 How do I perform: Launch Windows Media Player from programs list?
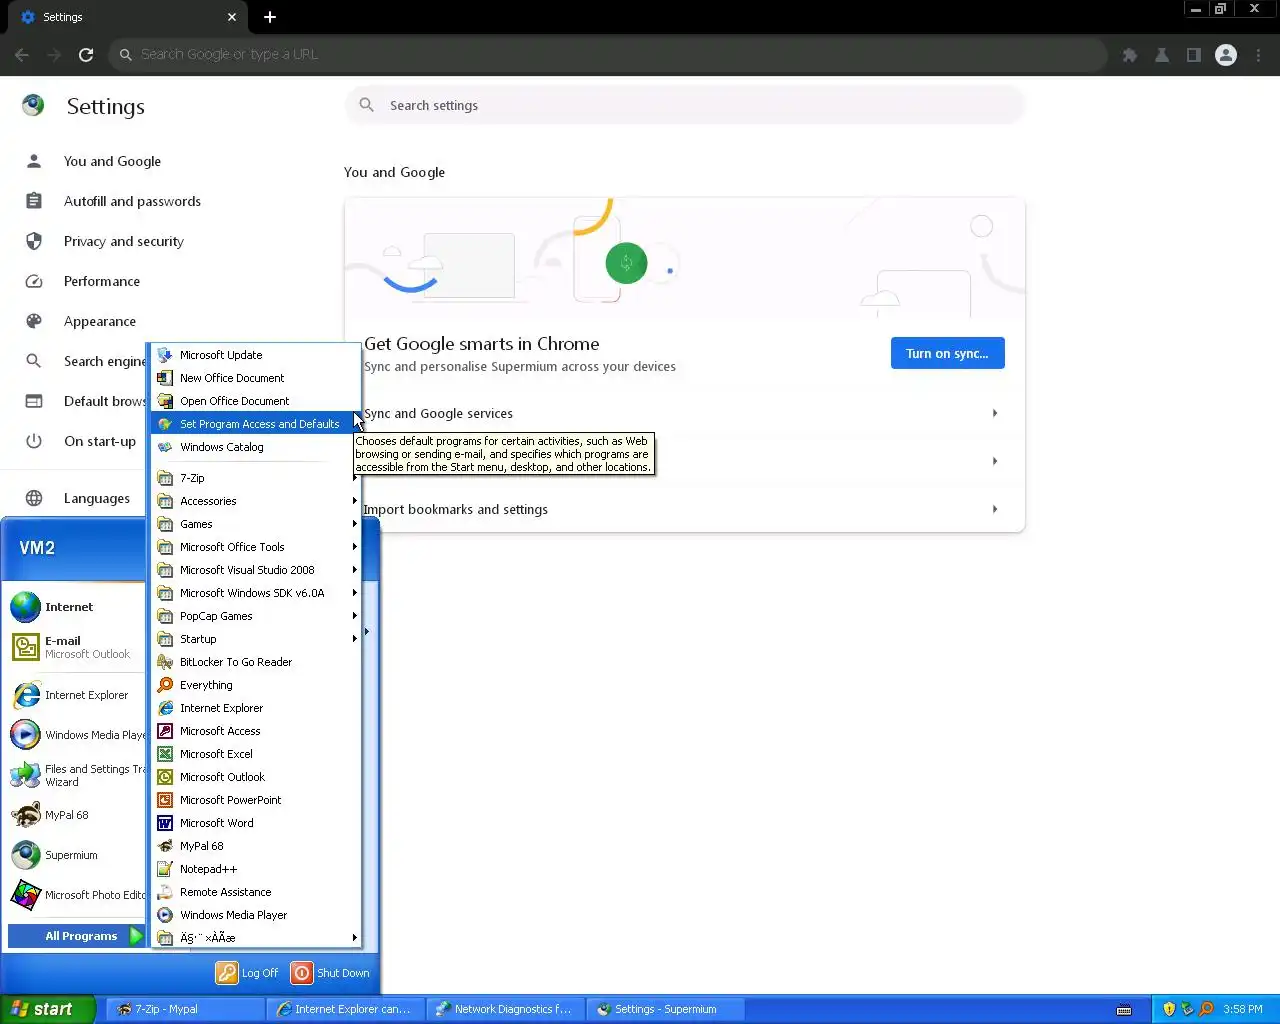[255, 915]
